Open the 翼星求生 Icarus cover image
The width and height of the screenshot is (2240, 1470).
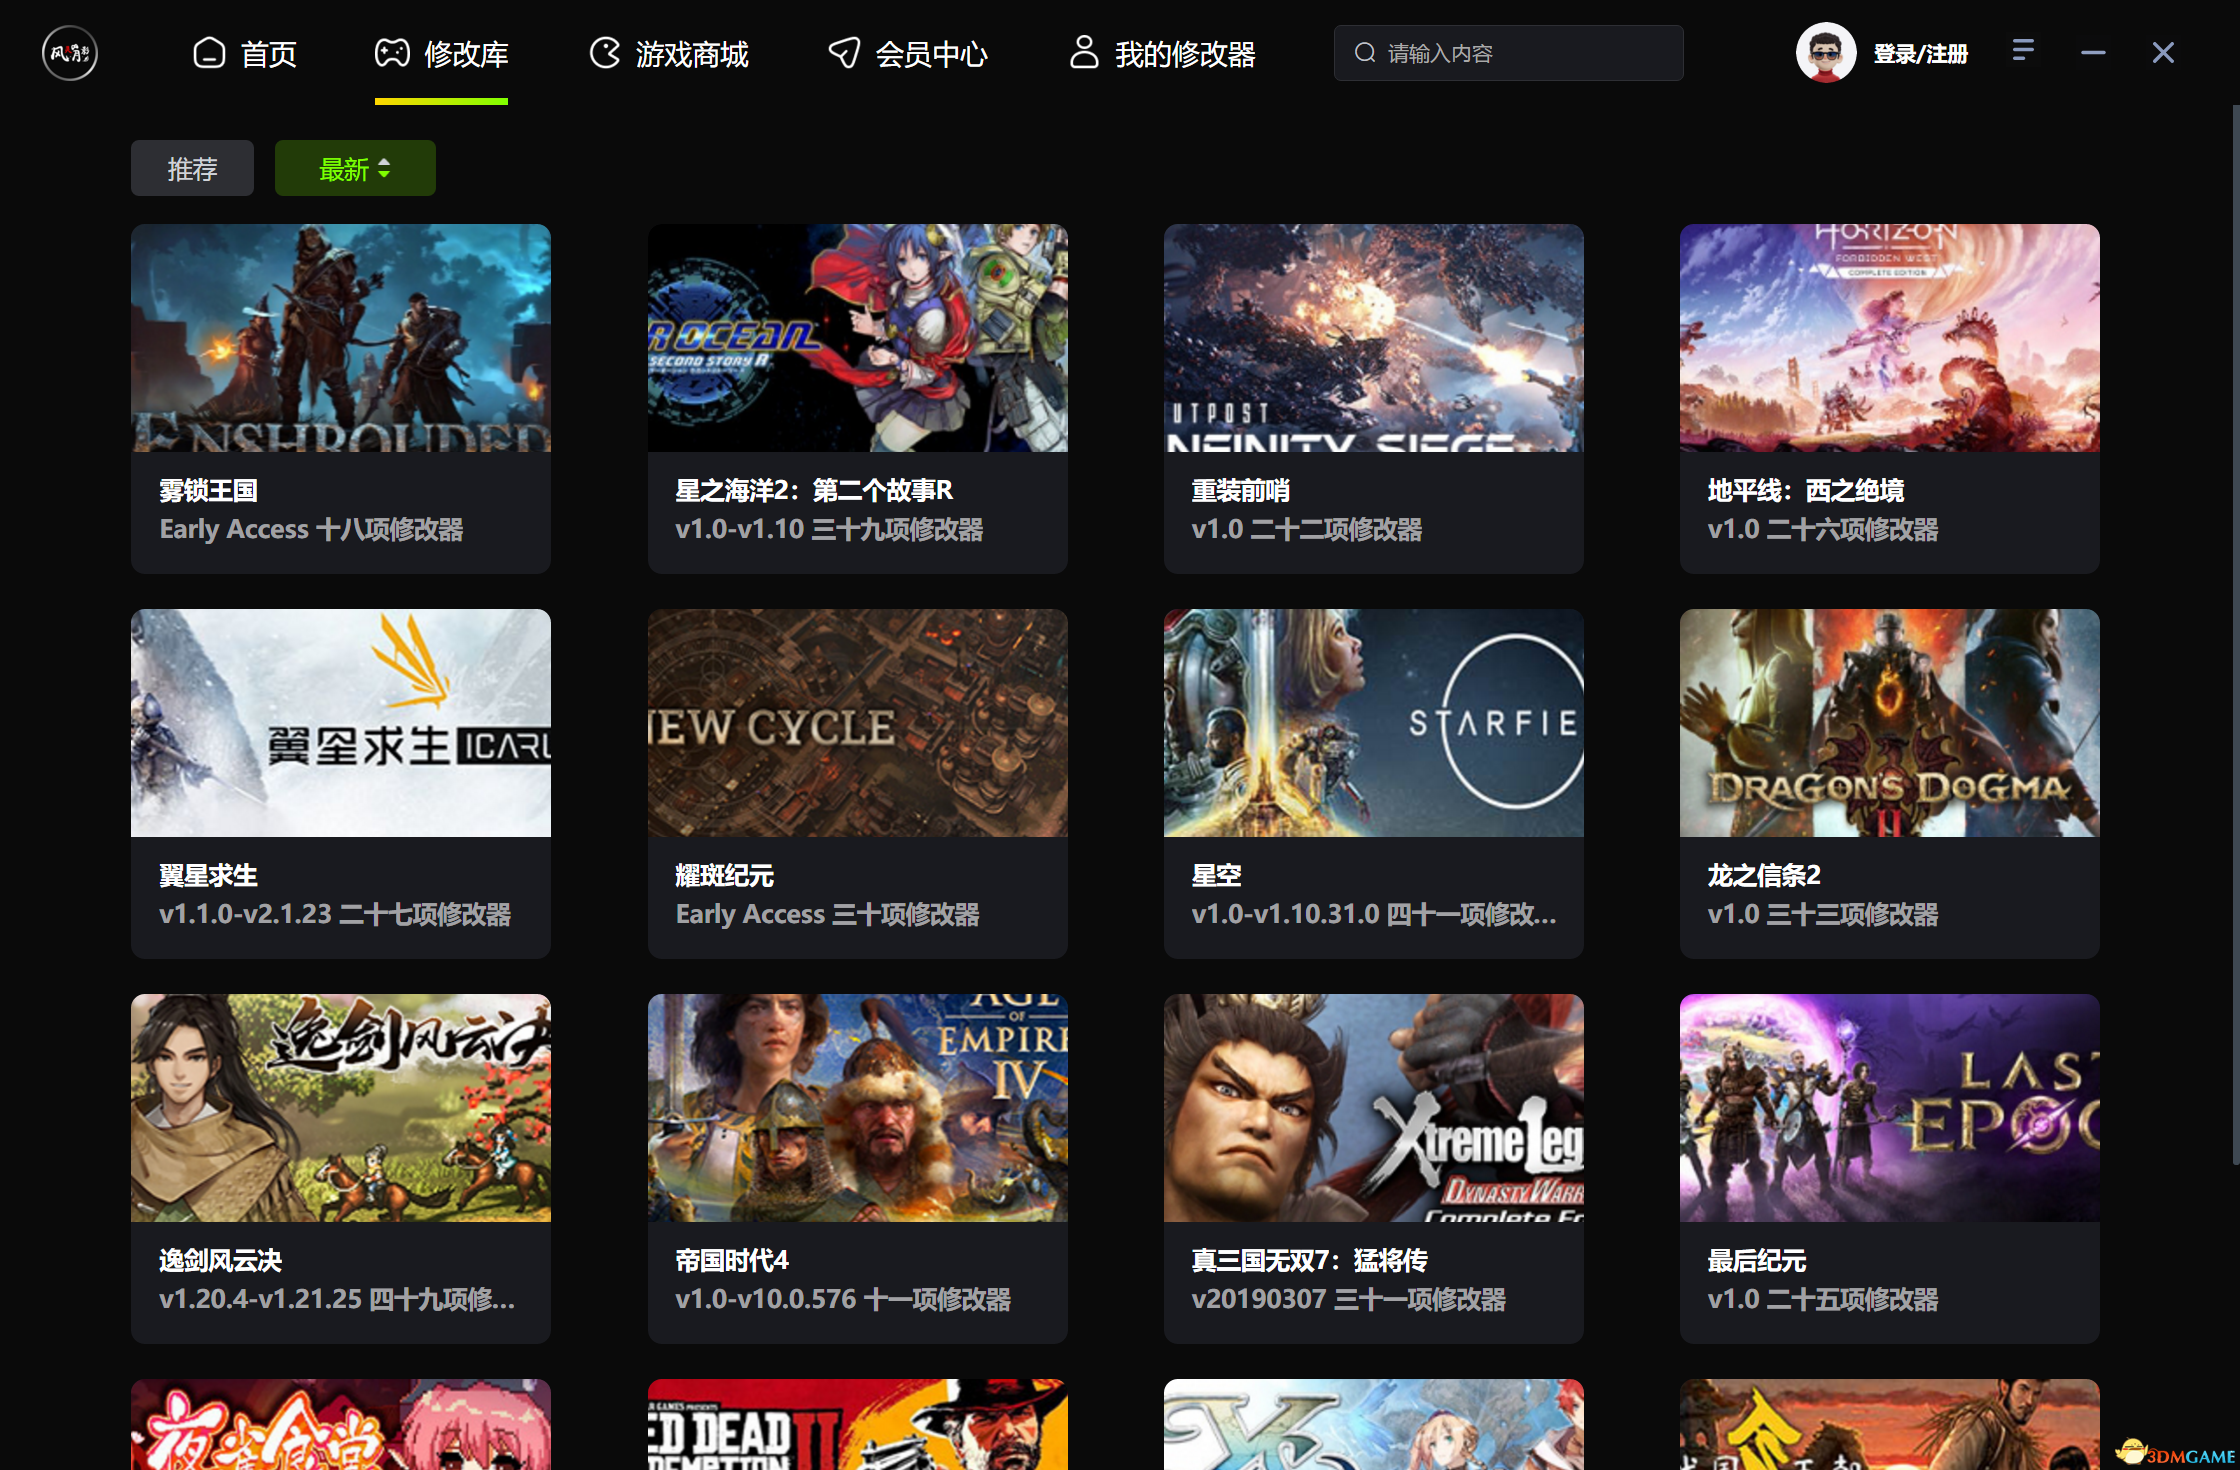click(341, 723)
